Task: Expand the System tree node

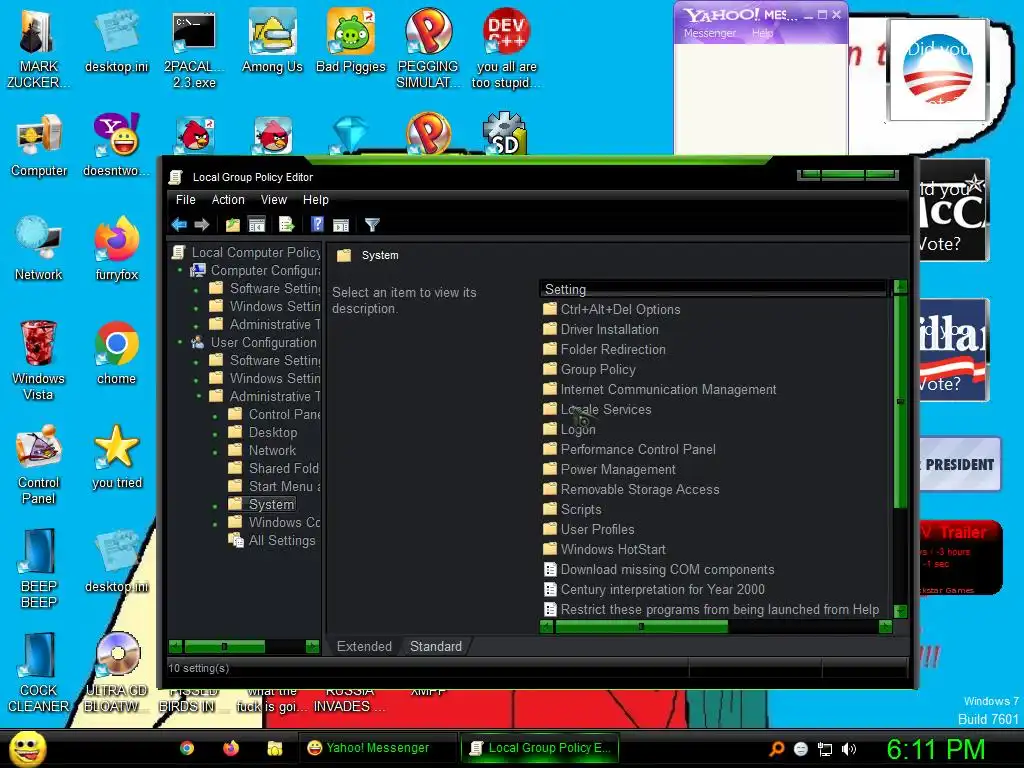Action: point(216,505)
